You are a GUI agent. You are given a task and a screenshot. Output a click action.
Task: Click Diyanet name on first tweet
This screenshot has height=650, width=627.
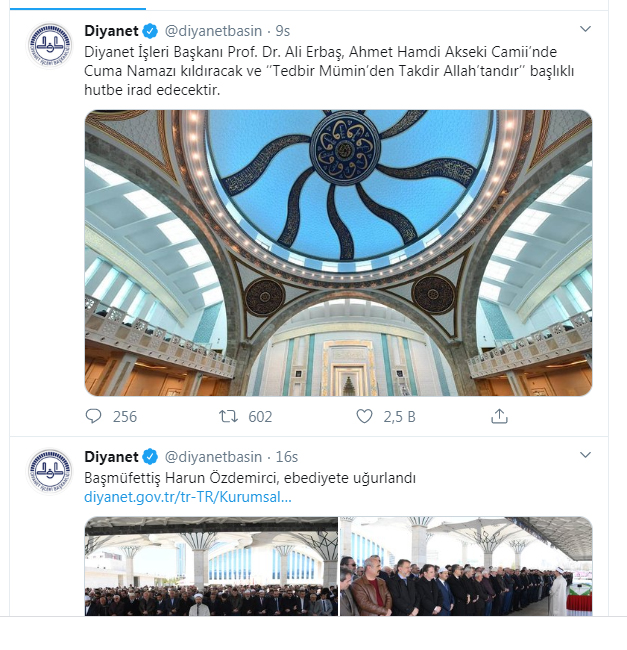click(x=111, y=31)
